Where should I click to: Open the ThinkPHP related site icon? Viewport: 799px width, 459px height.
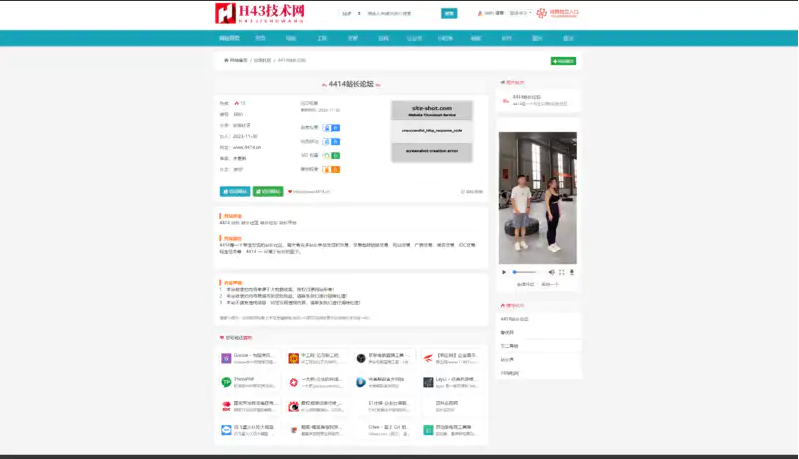click(227, 382)
